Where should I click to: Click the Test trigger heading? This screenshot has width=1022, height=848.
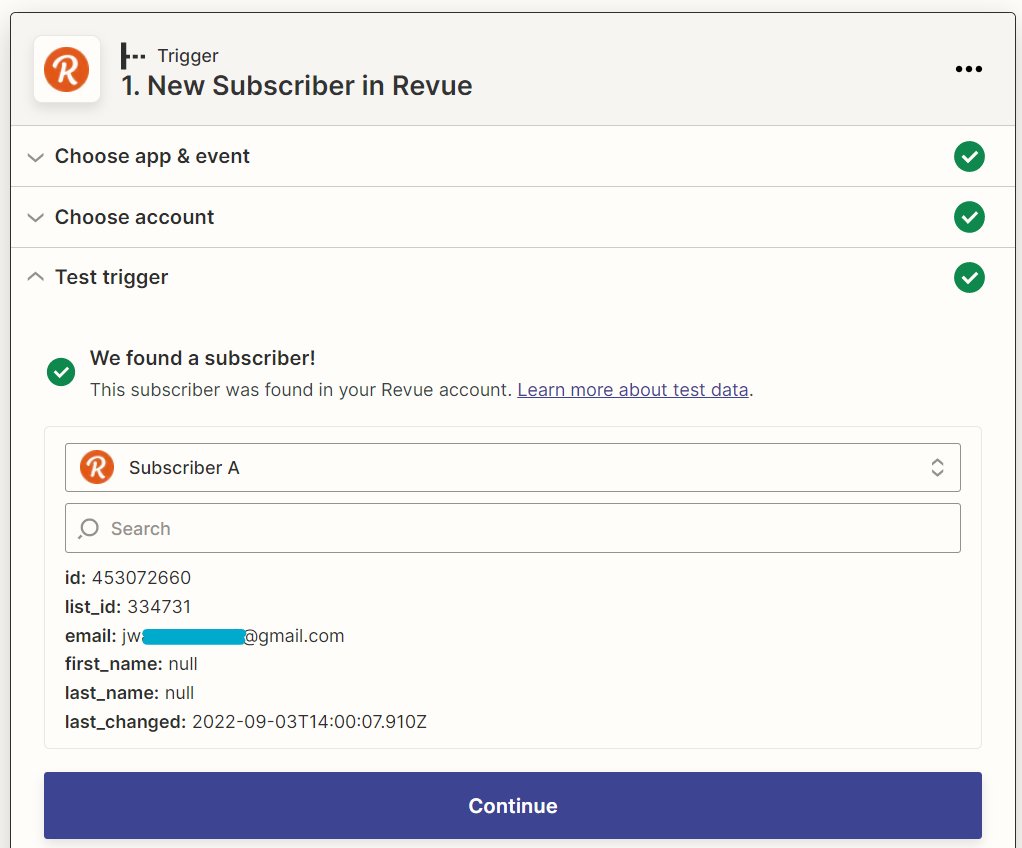pyautogui.click(x=111, y=278)
